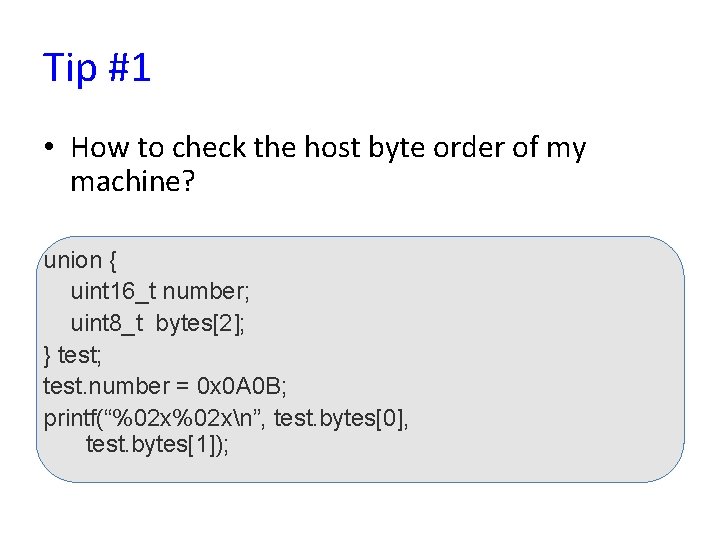Click the word "check" in the question
Screen dimensions: 720x540
(210, 148)
